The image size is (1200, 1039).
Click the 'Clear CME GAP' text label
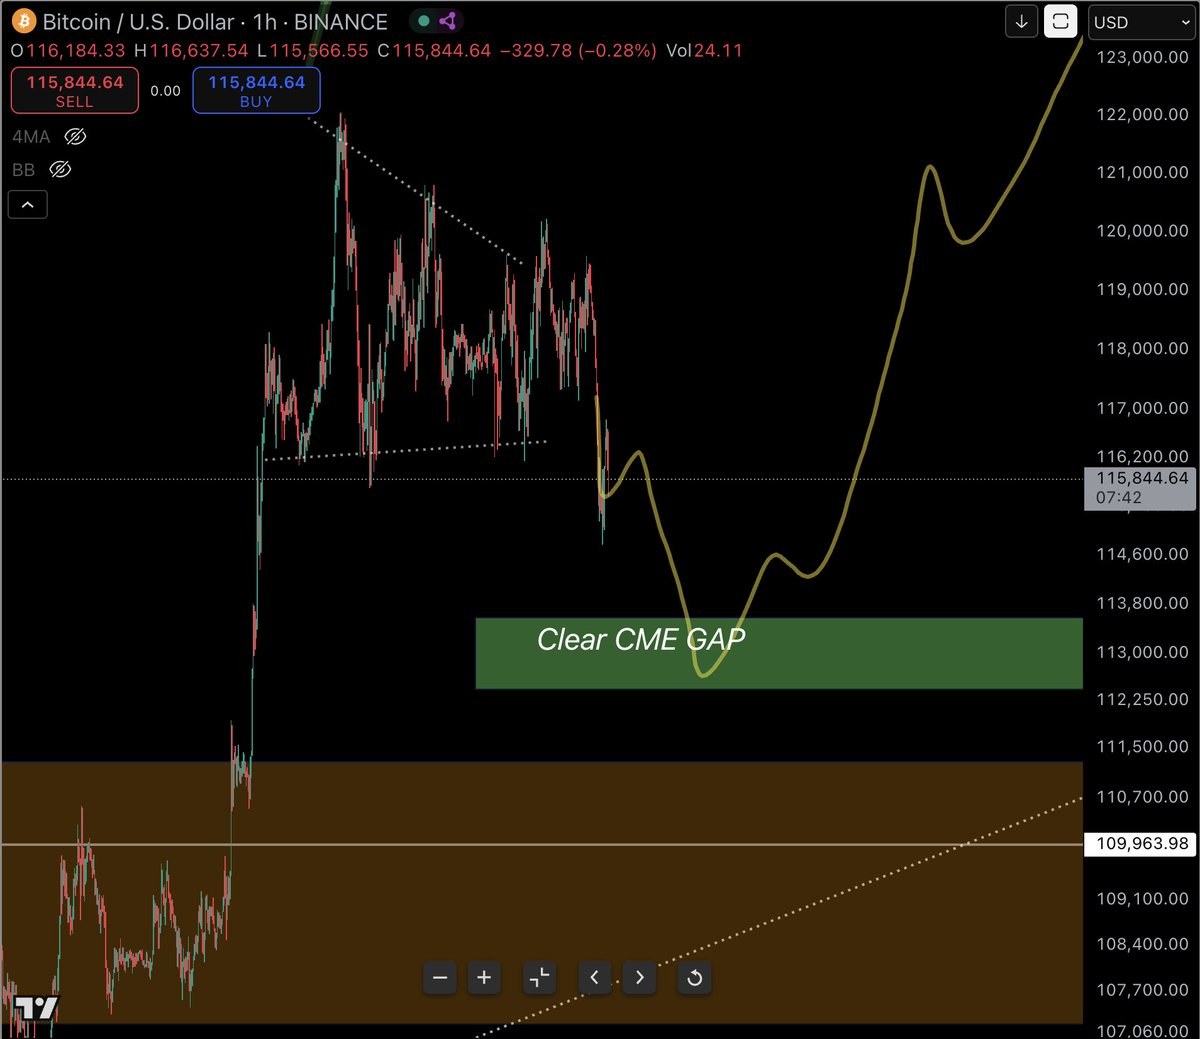tap(641, 640)
